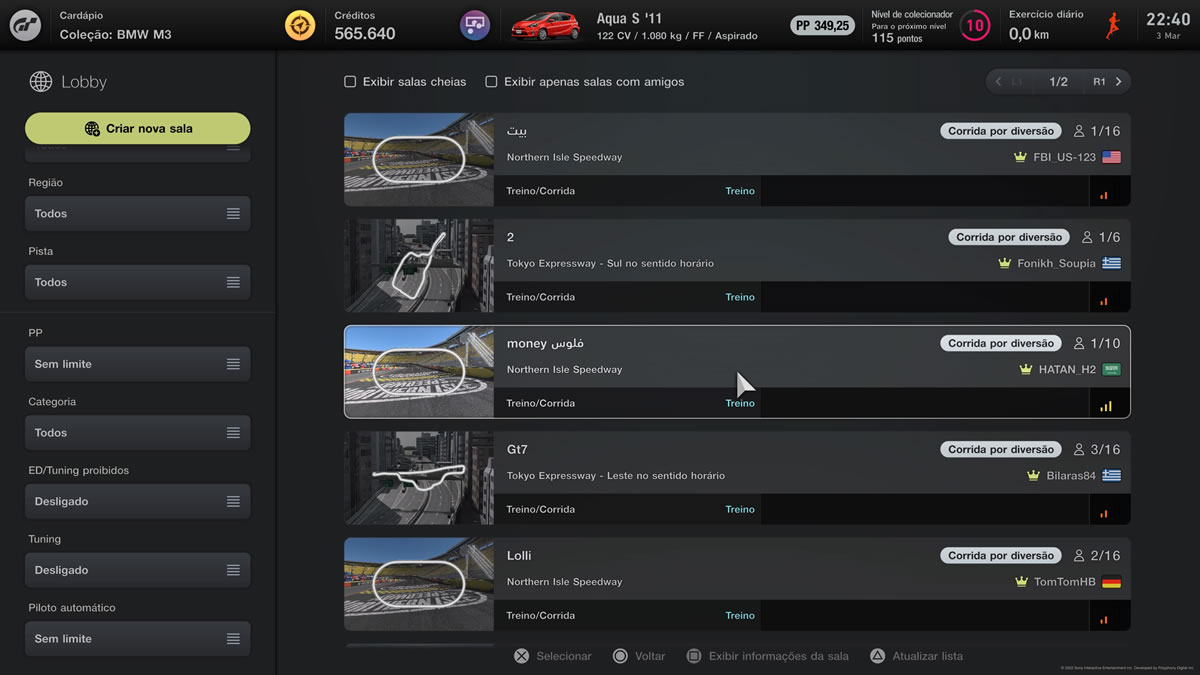Open the Região dropdown
The width and height of the screenshot is (1200, 675).
138,213
